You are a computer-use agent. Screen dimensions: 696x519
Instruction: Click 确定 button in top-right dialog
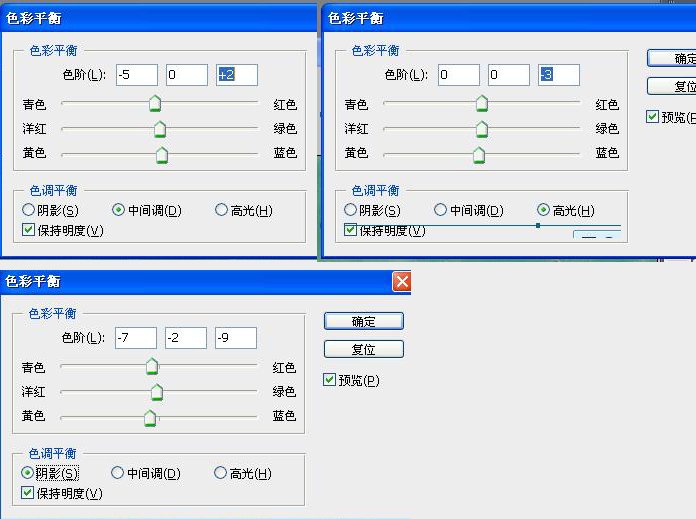(671, 58)
